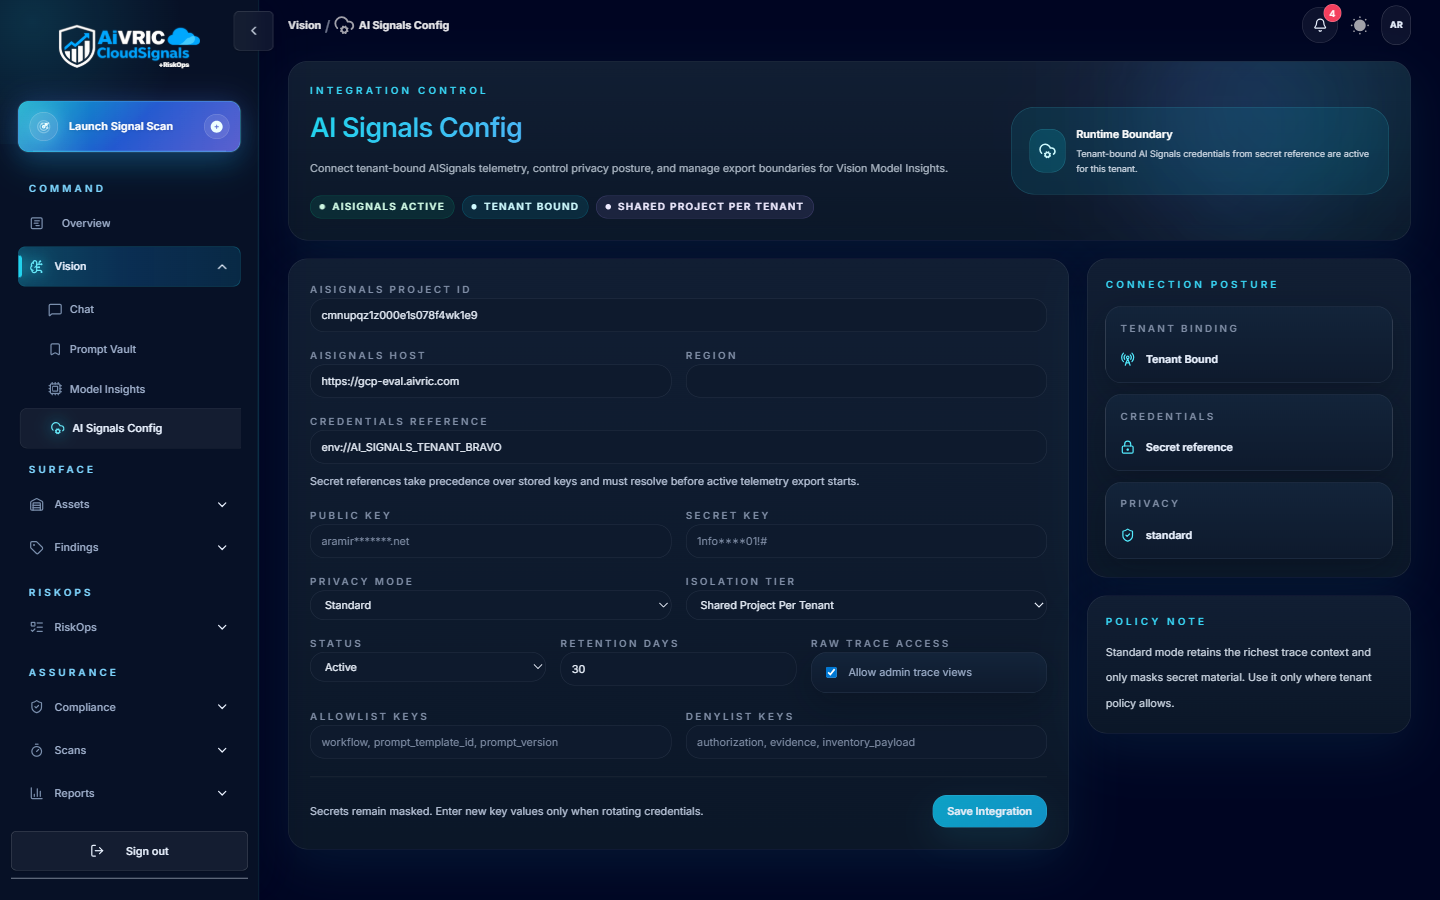Click the Secret Key field

(x=866, y=541)
